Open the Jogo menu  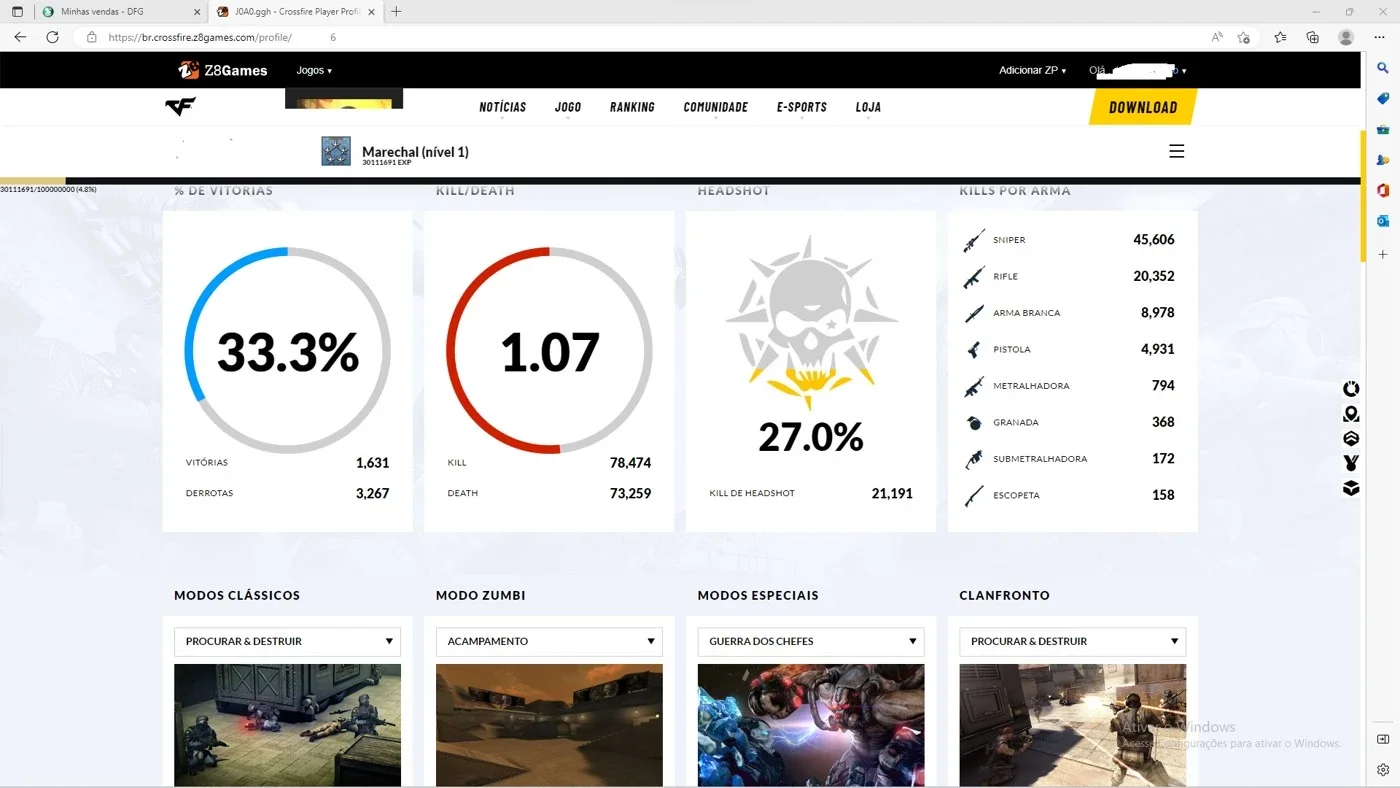(568, 107)
